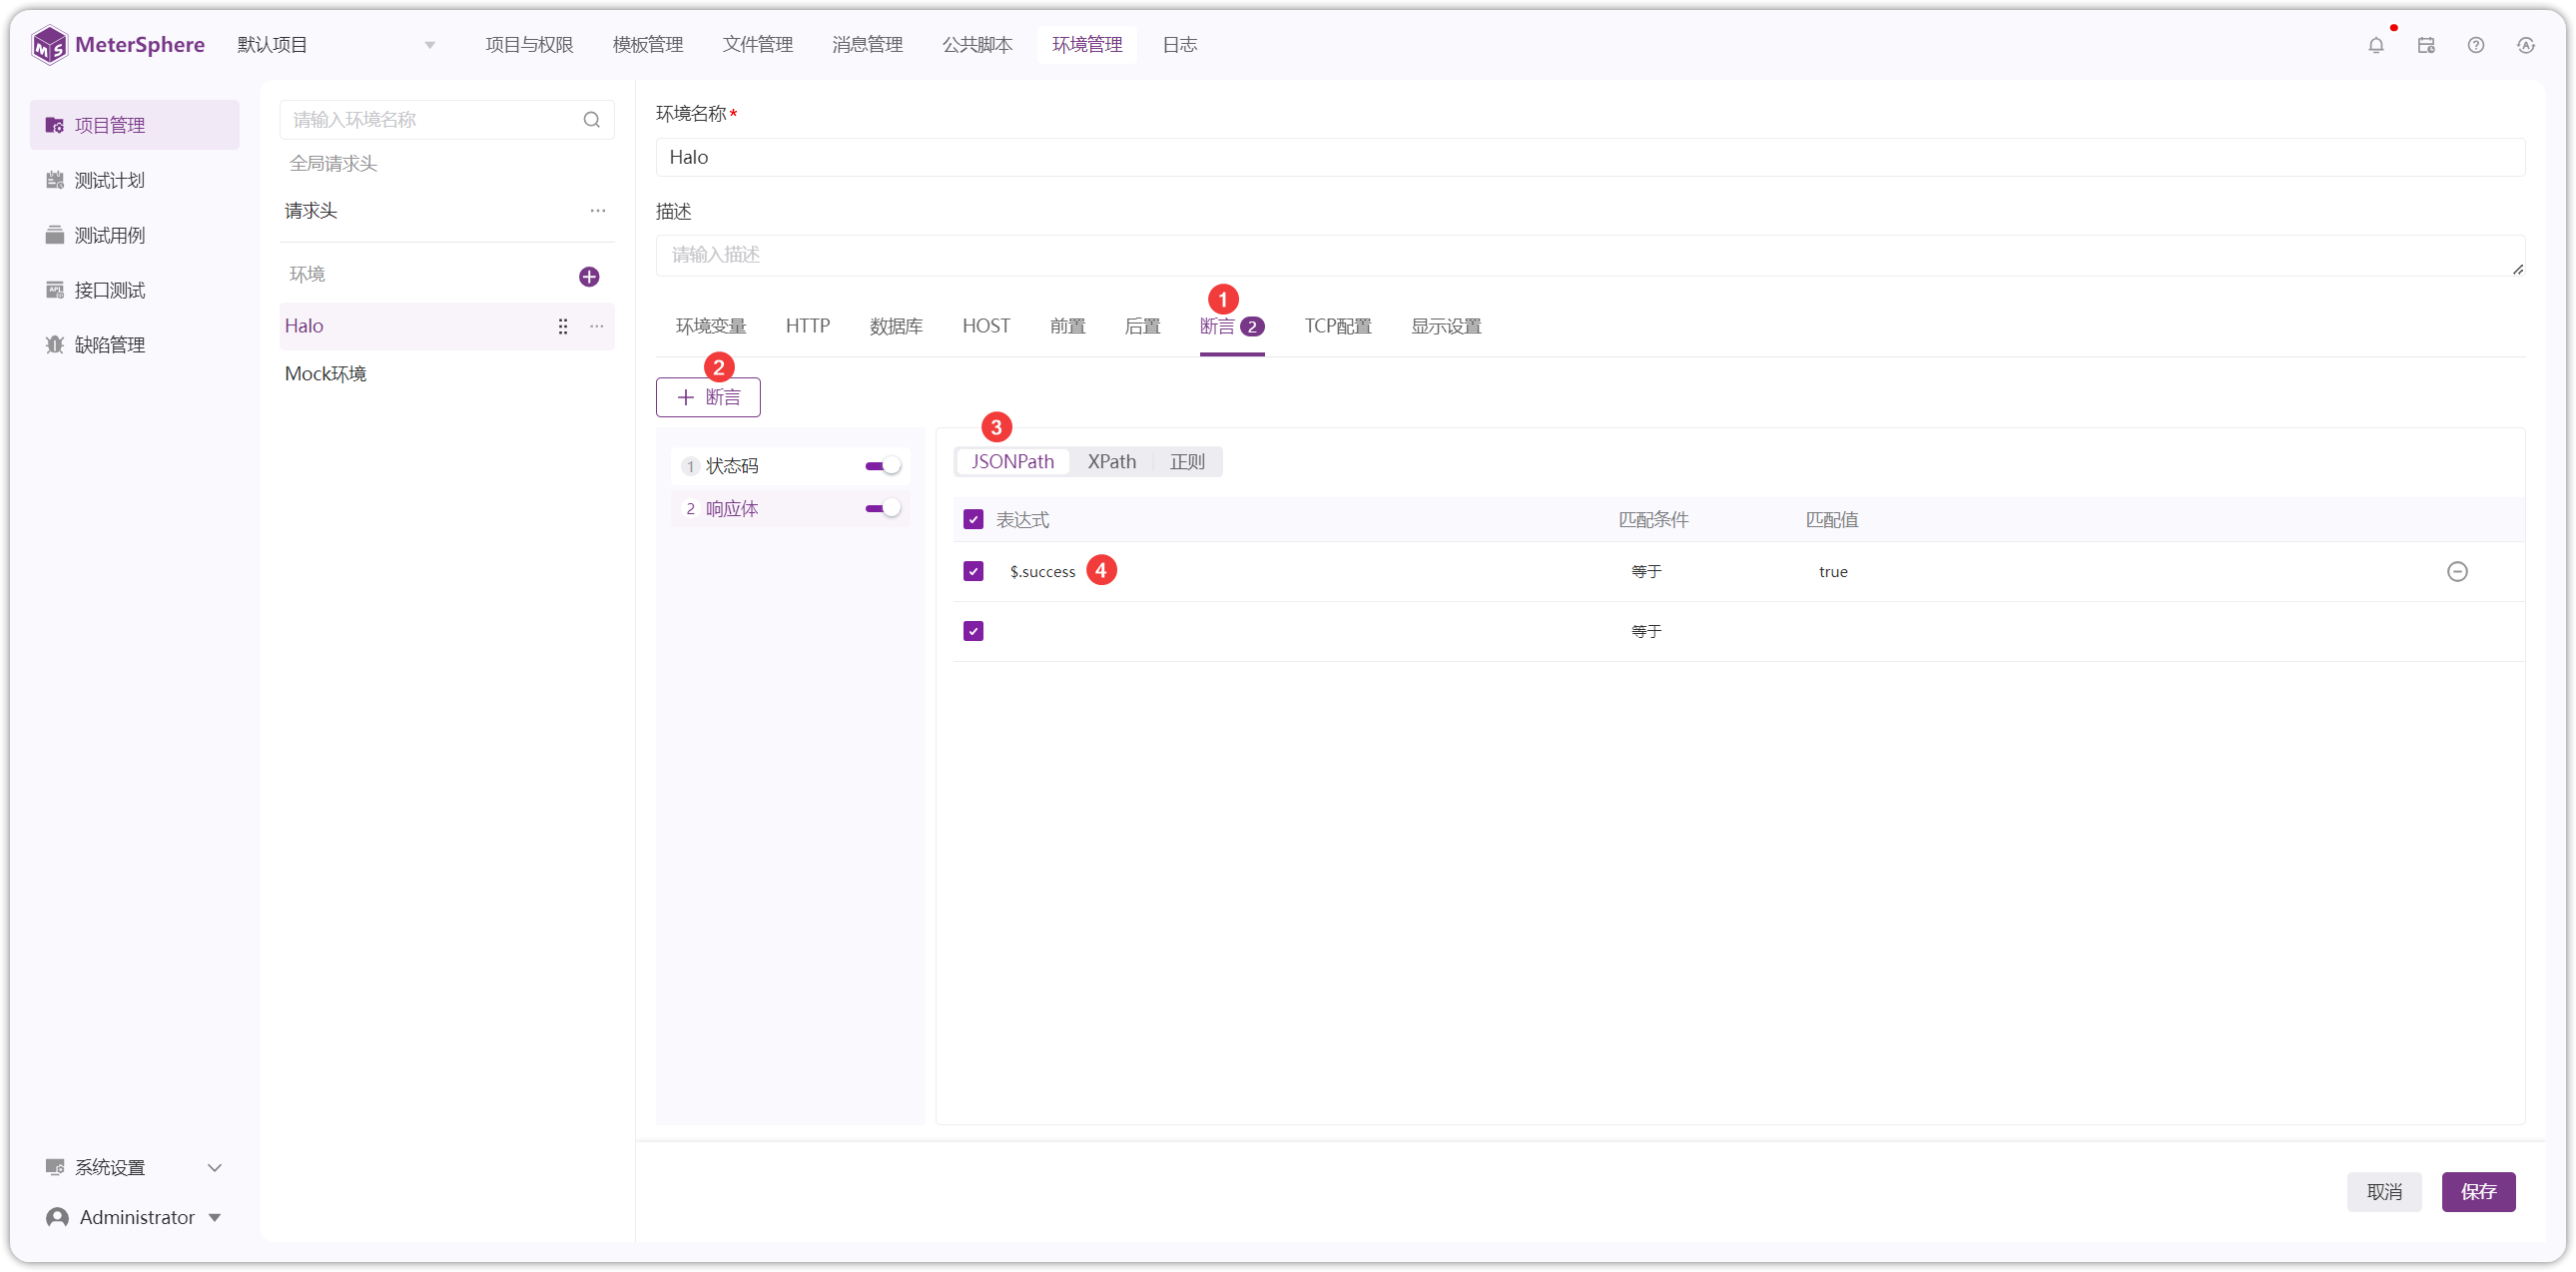Remove the $.success assertion row
The height and width of the screenshot is (1272, 2576).
point(2457,571)
